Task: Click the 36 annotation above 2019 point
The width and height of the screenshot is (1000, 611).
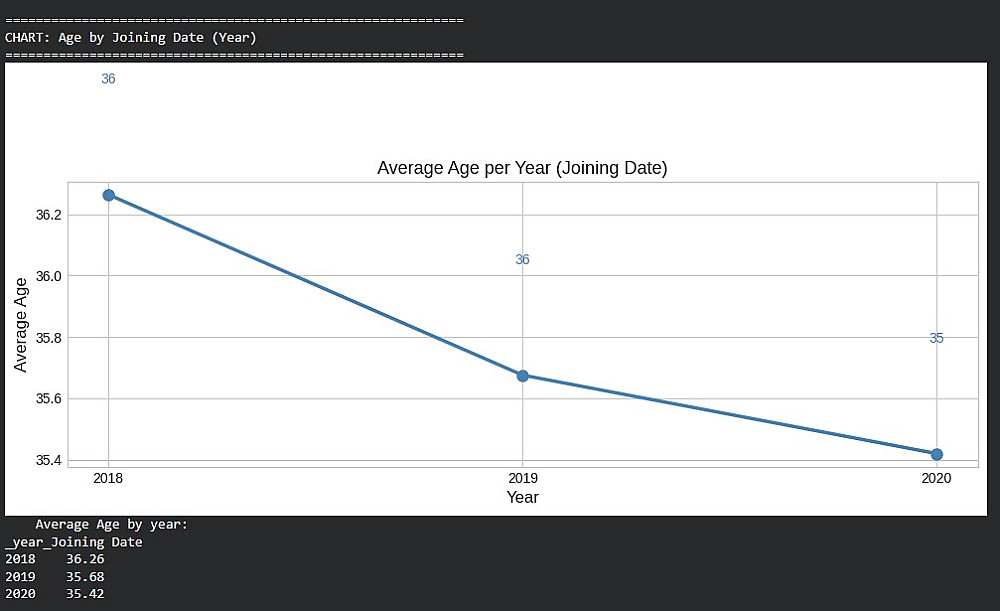Action: 522,260
